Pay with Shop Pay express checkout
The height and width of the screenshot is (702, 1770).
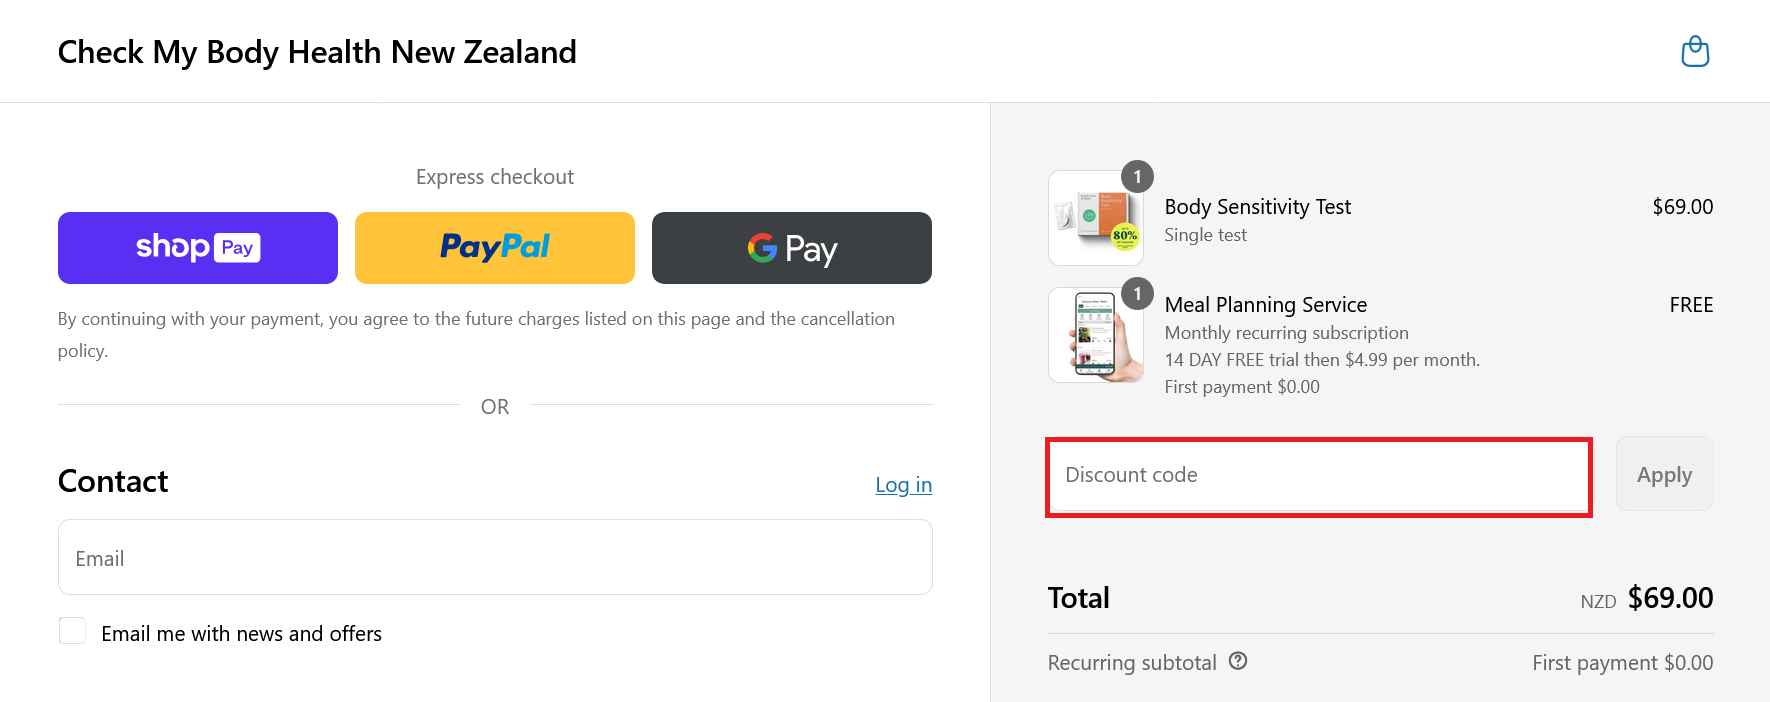click(x=198, y=248)
